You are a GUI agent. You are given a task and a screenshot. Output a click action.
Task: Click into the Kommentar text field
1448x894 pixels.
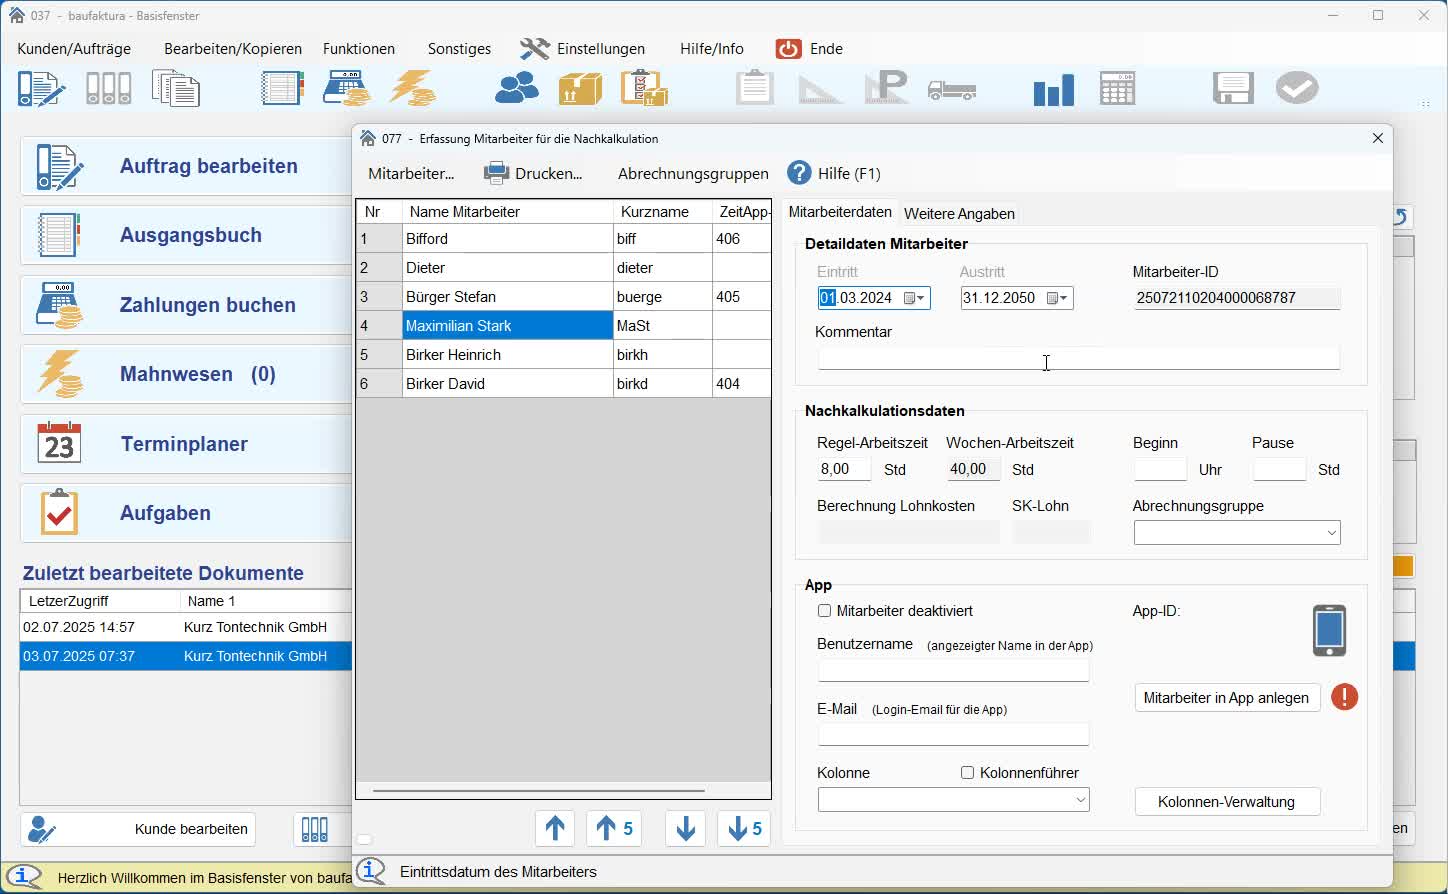tap(1078, 359)
